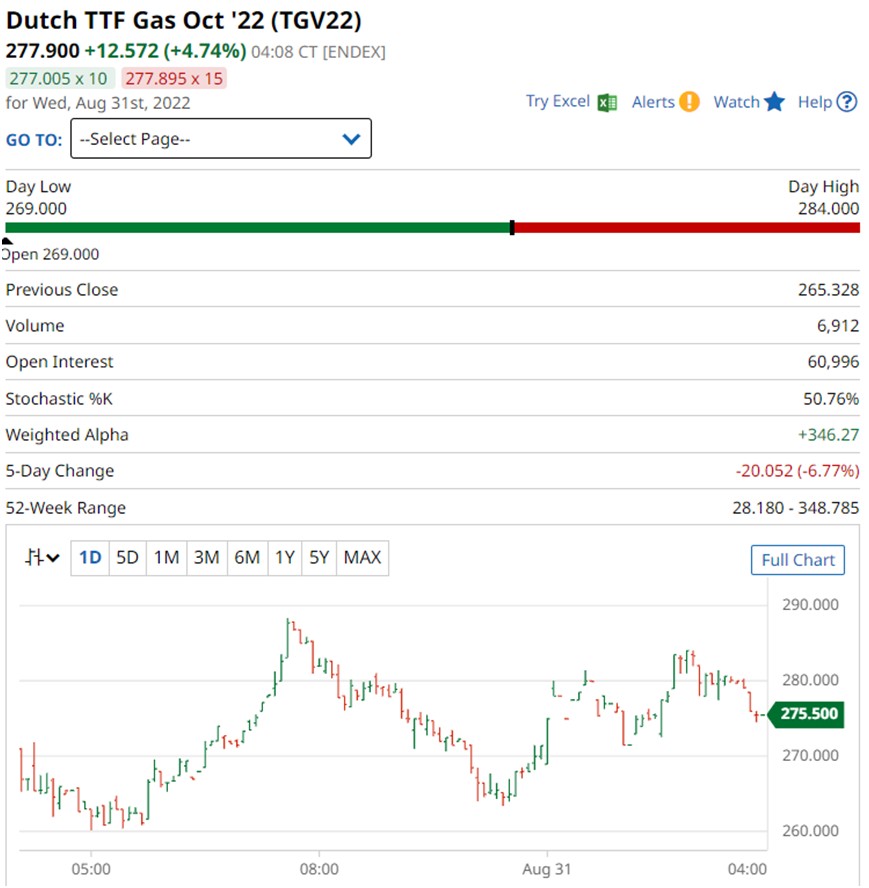Select the 1D chart range tab
The width and height of the screenshot is (869, 888).
click(x=90, y=558)
